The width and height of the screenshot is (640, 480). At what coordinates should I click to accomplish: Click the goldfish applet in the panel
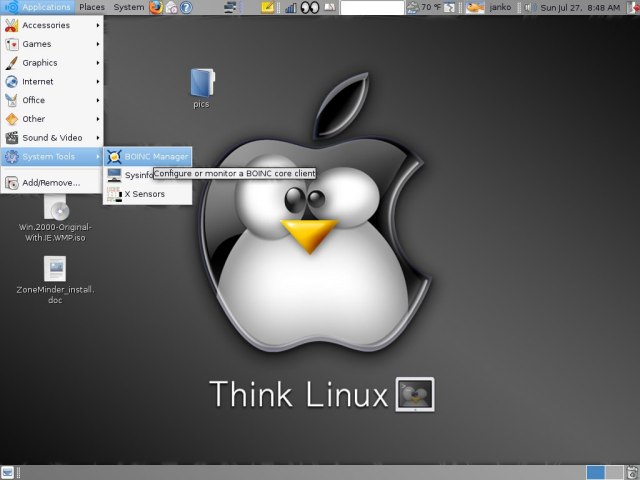point(475,7)
